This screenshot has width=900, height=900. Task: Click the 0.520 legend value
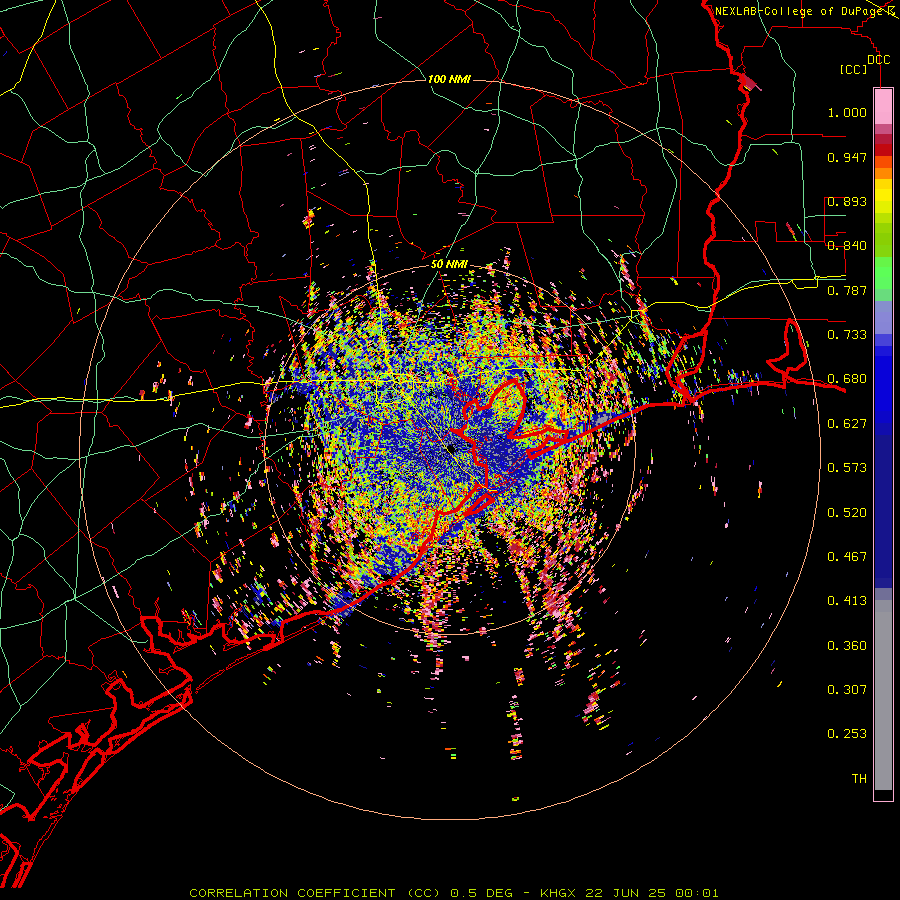click(x=847, y=513)
